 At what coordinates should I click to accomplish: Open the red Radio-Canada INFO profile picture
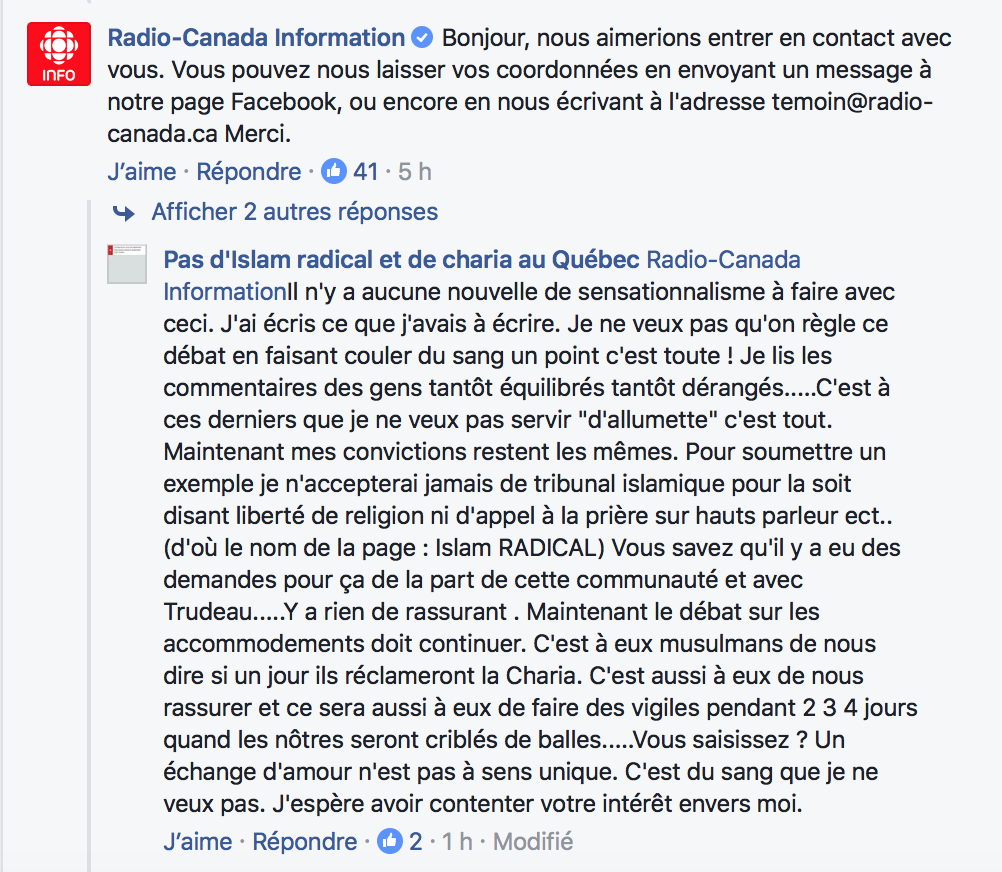(59, 54)
